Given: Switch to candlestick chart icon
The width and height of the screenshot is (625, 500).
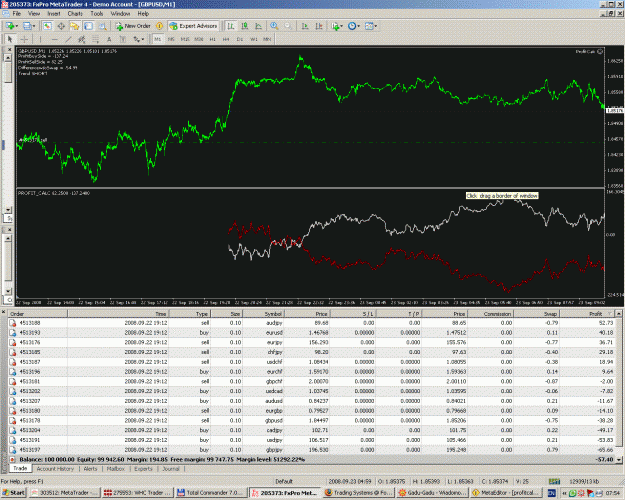Looking at the screenshot, I should (x=244, y=26).
